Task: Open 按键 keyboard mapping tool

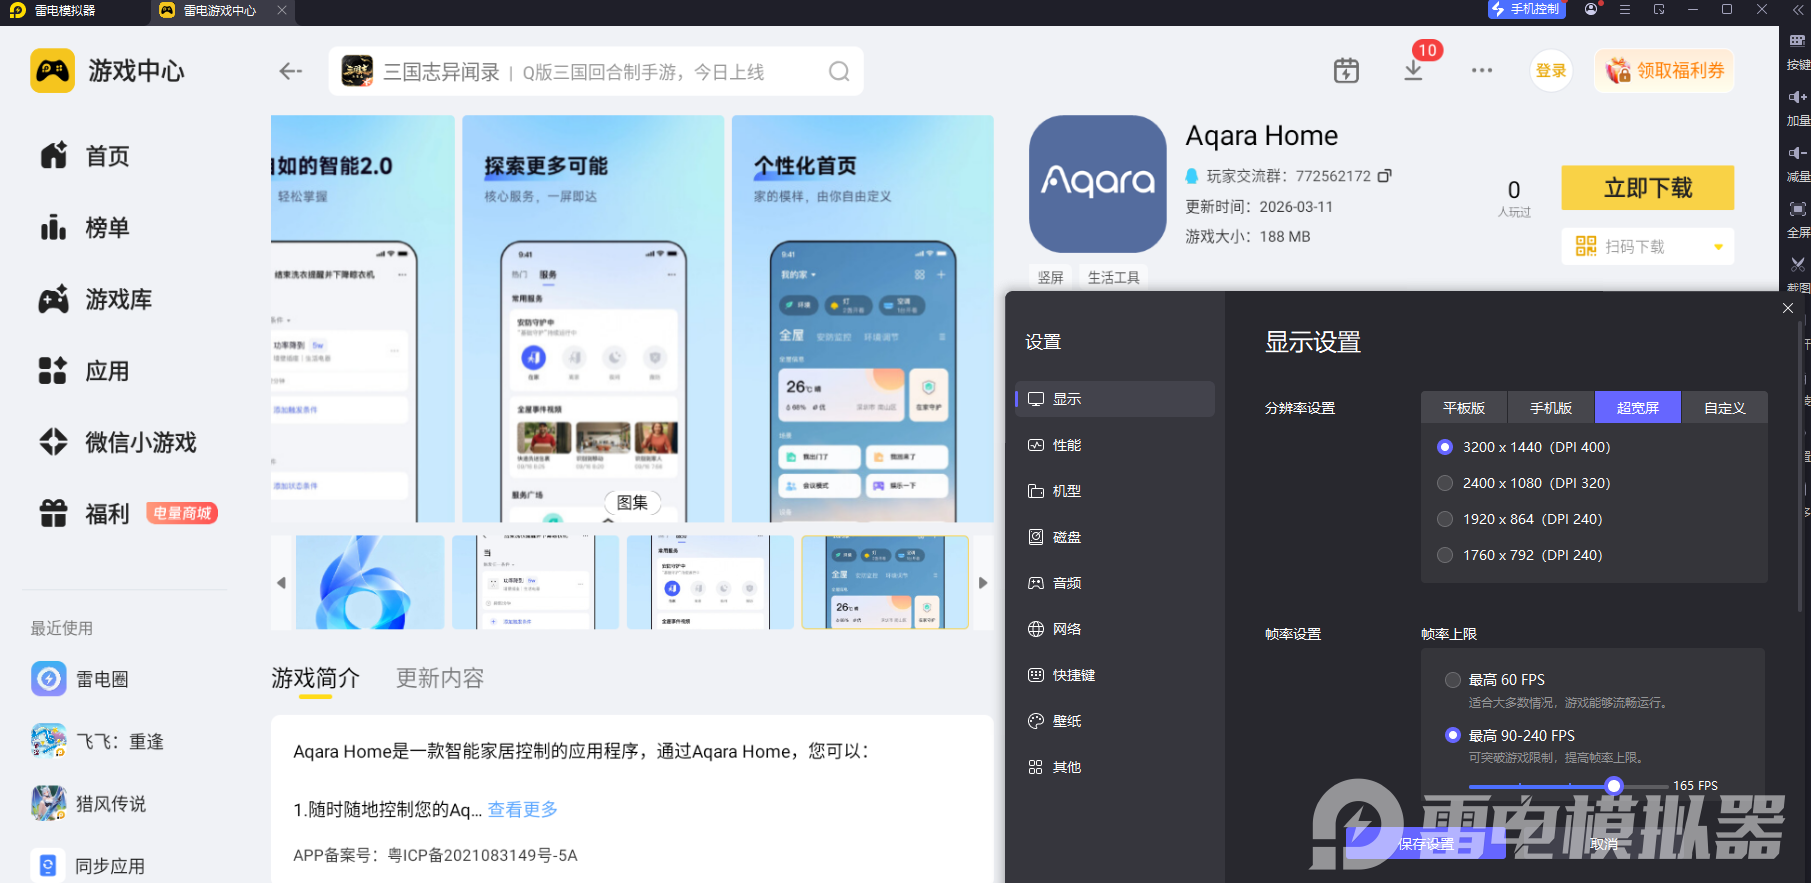Action: (x=1798, y=51)
